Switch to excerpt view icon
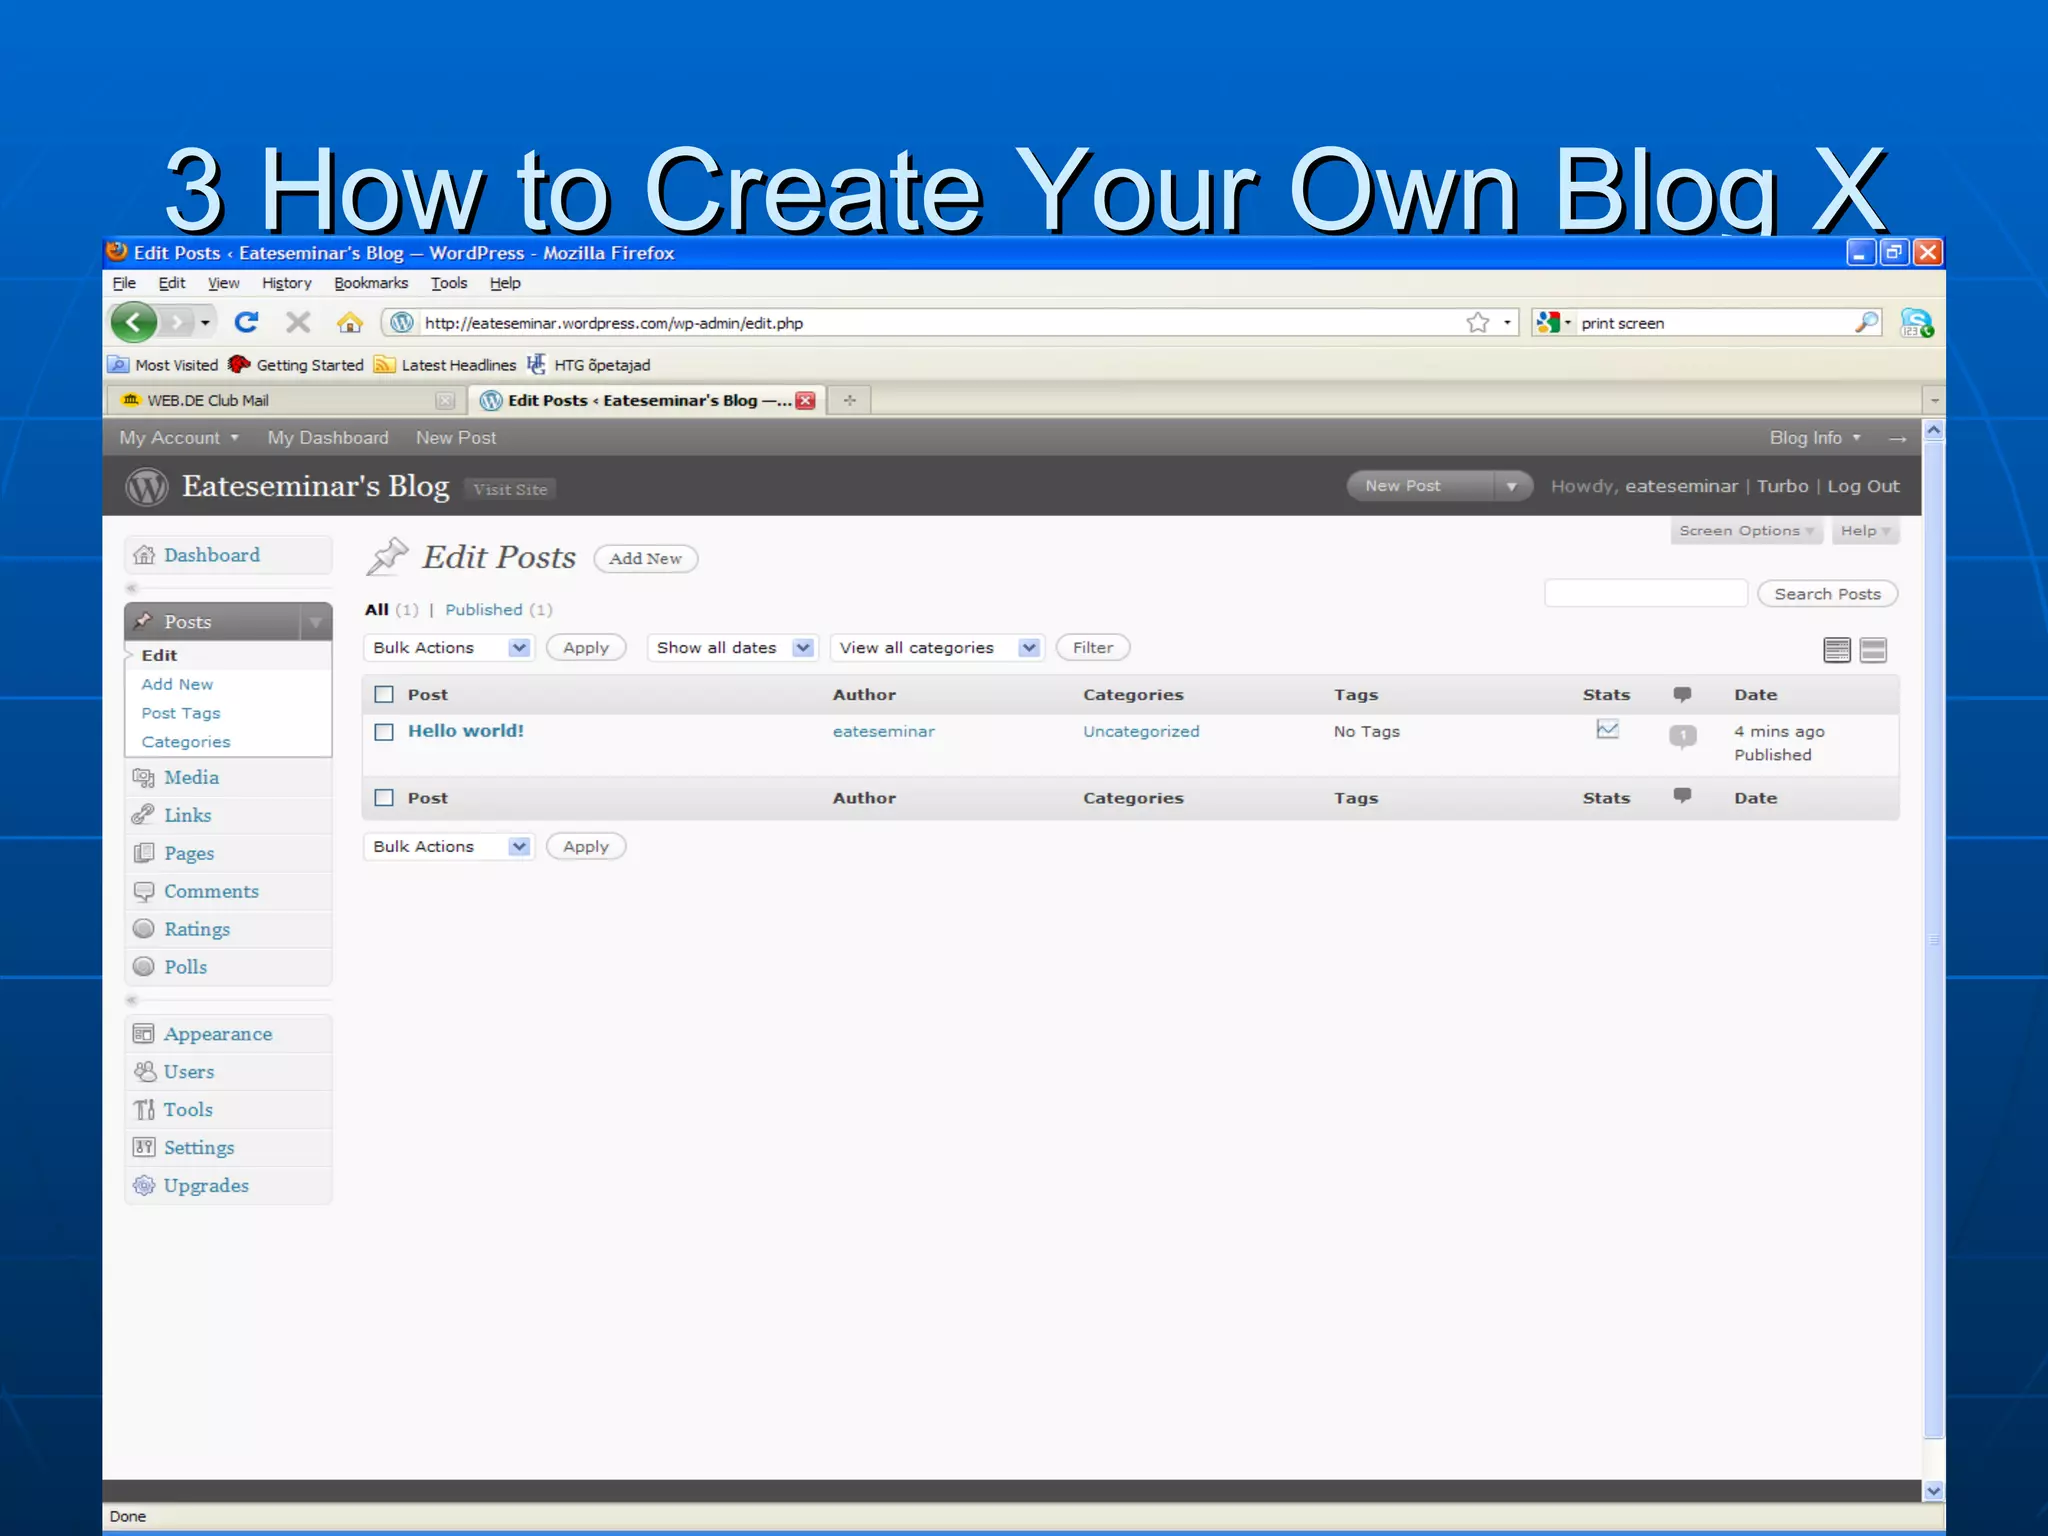The height and width of the screenshot is (1536, 2048). click(x=1874, y=650)
